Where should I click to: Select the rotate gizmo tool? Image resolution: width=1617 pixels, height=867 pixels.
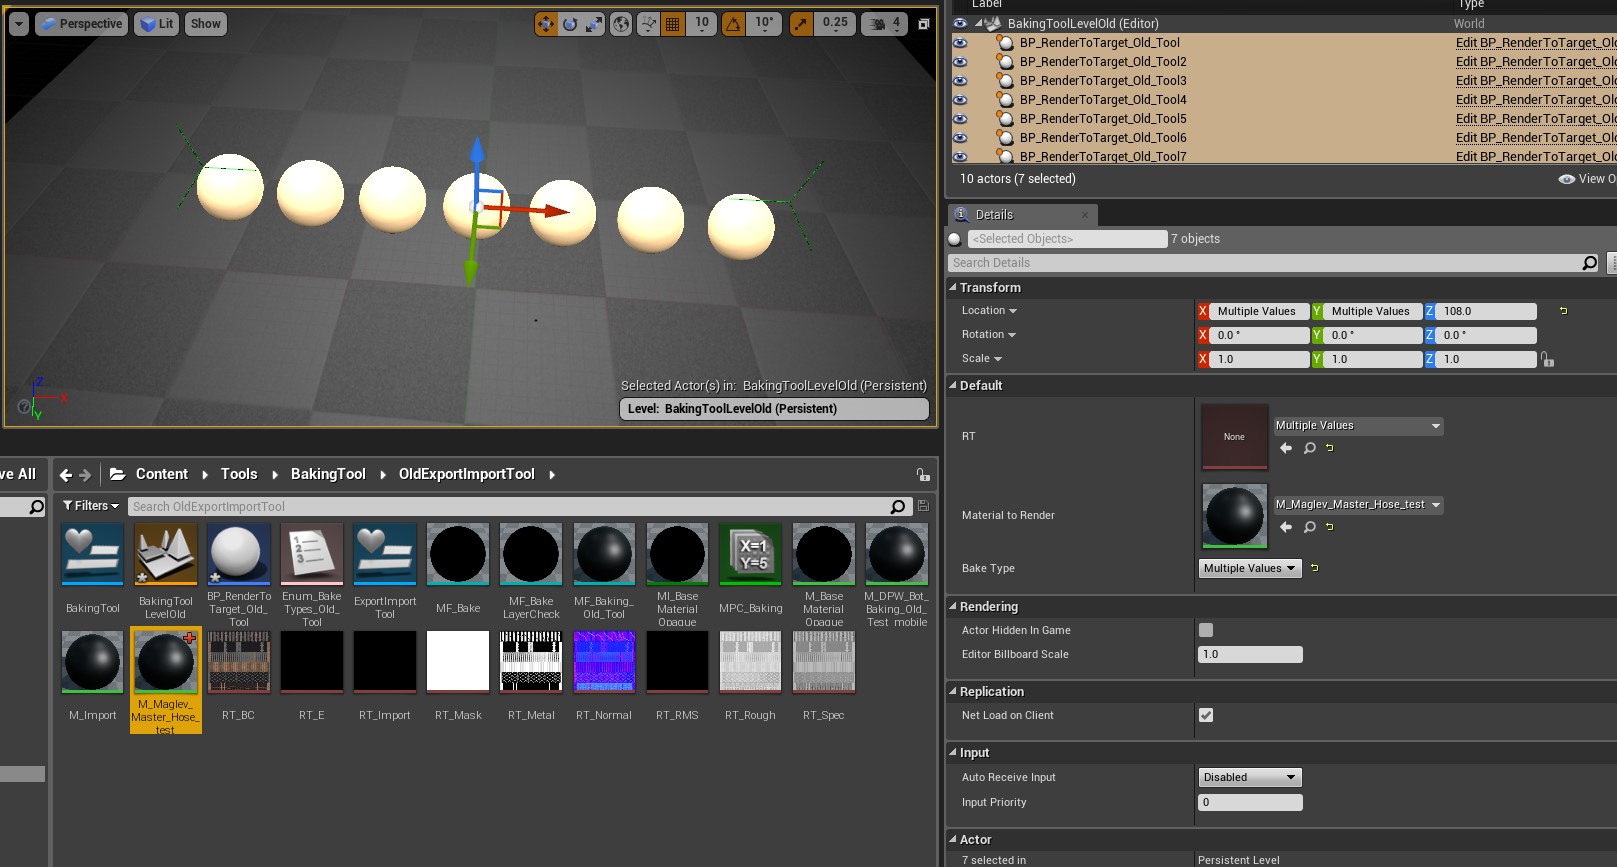click(570, 24)
